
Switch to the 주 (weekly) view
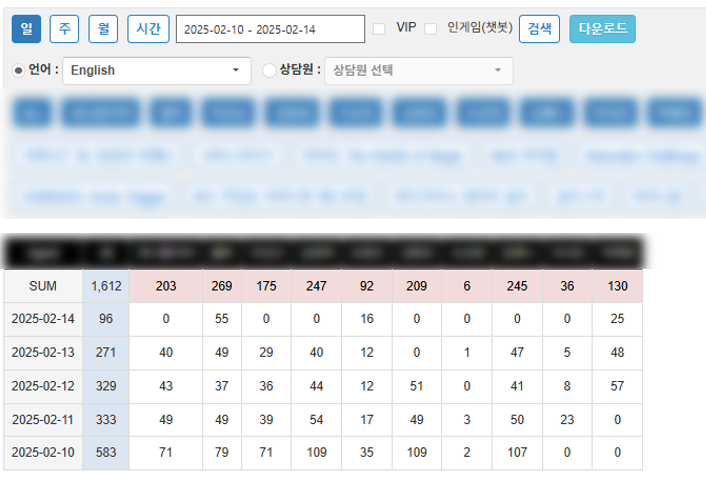[x=65, y=29]
